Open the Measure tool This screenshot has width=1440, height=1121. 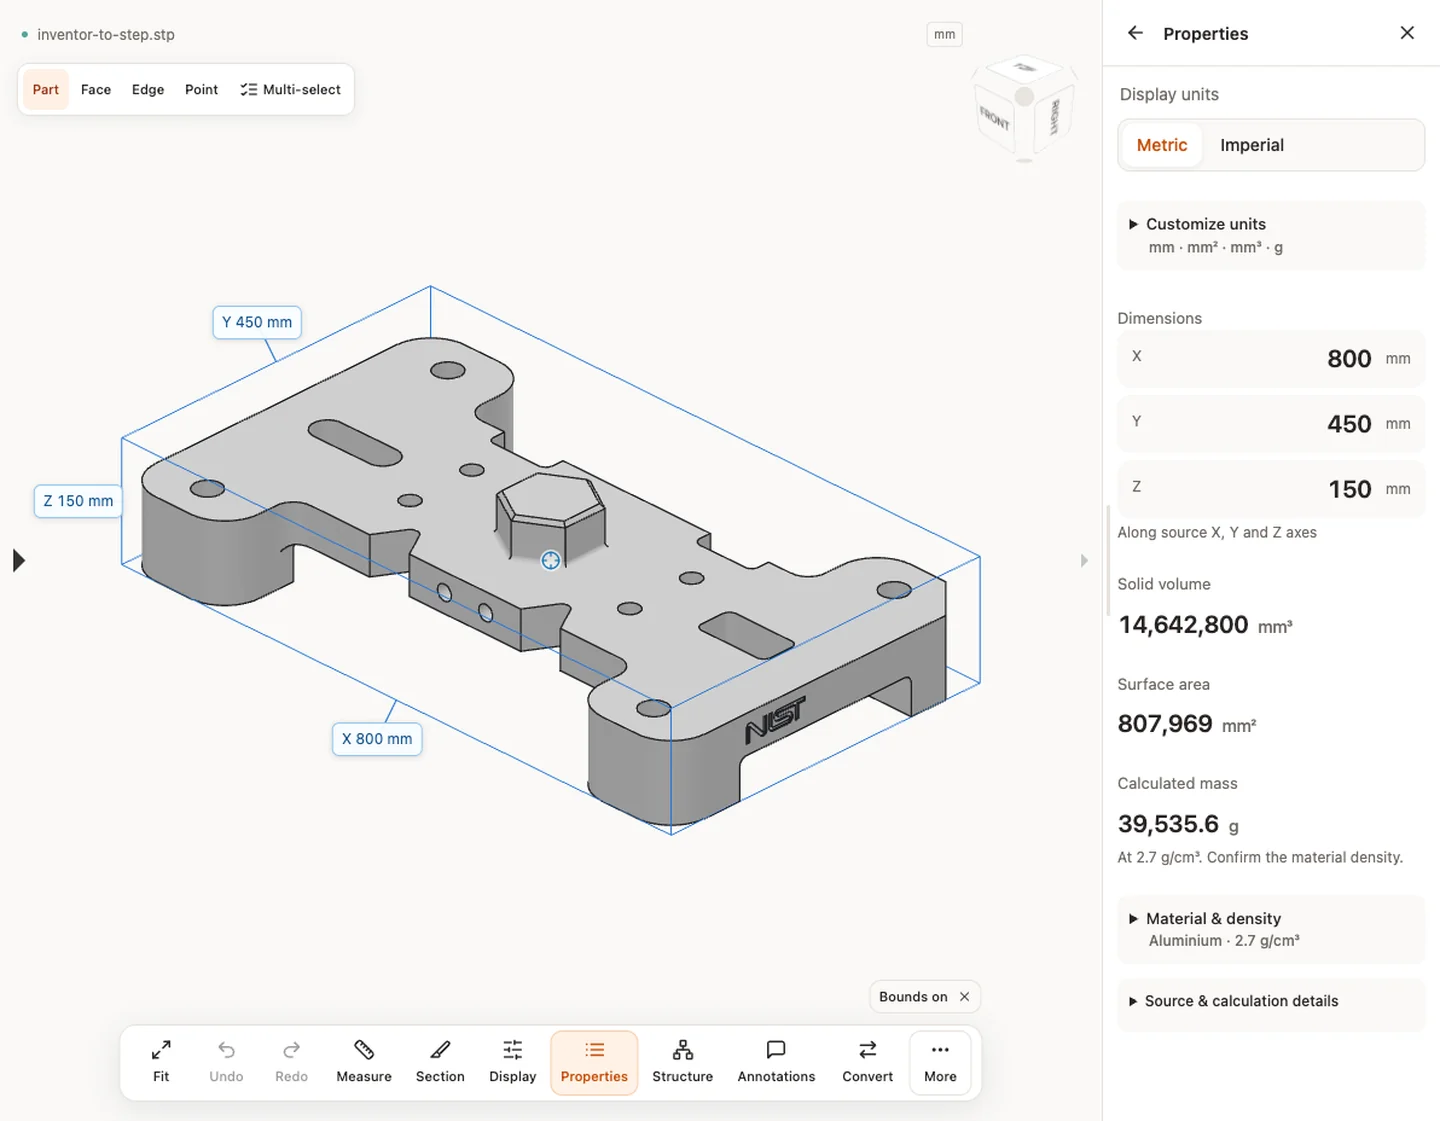click(364, 1062)
